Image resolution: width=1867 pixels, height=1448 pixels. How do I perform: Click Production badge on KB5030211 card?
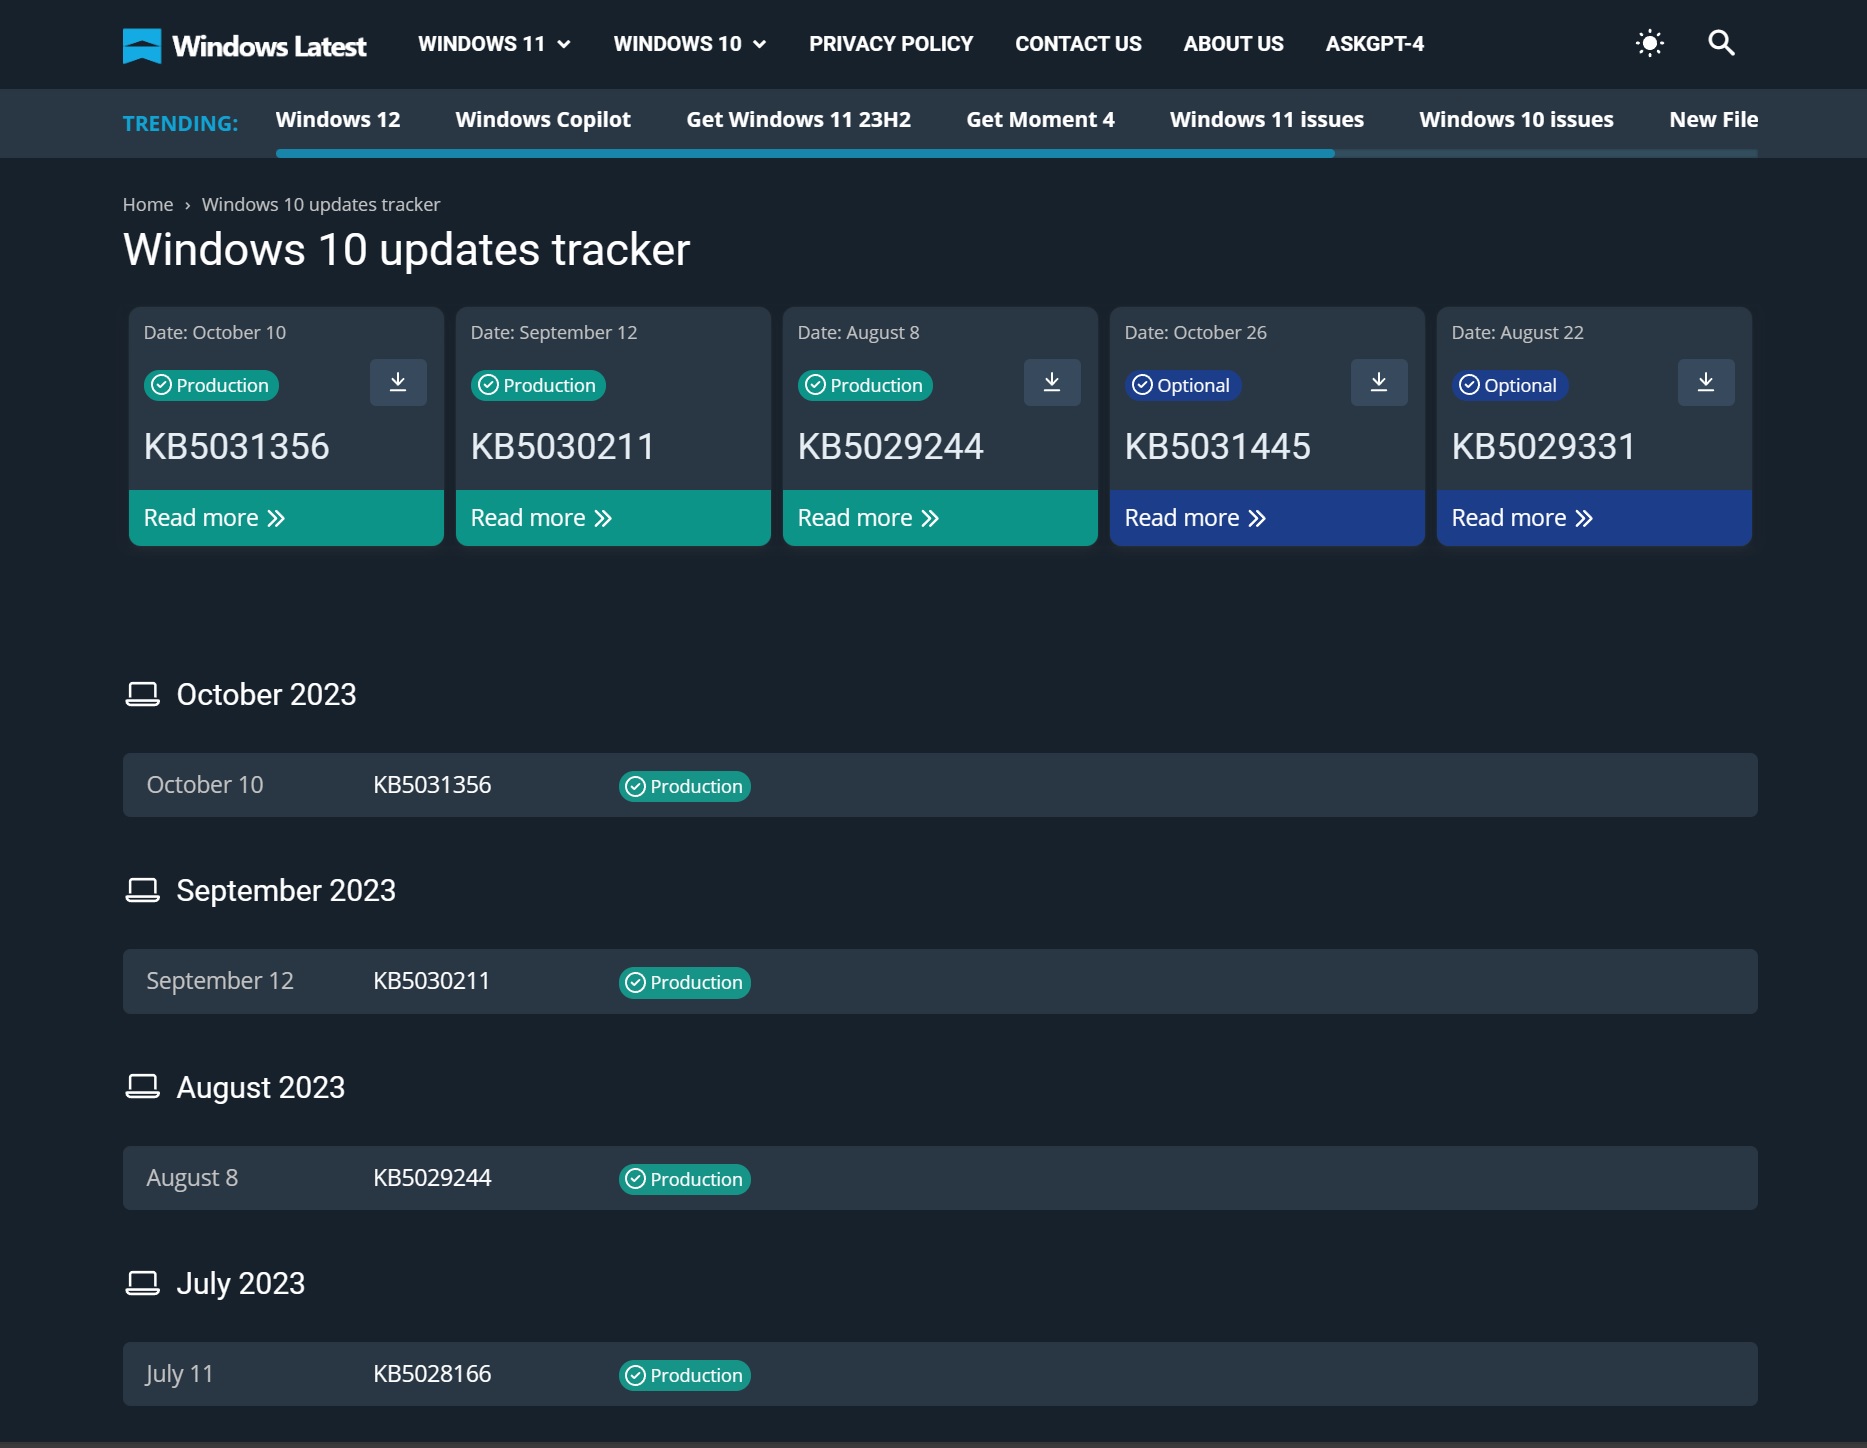(x=538, y=385)
